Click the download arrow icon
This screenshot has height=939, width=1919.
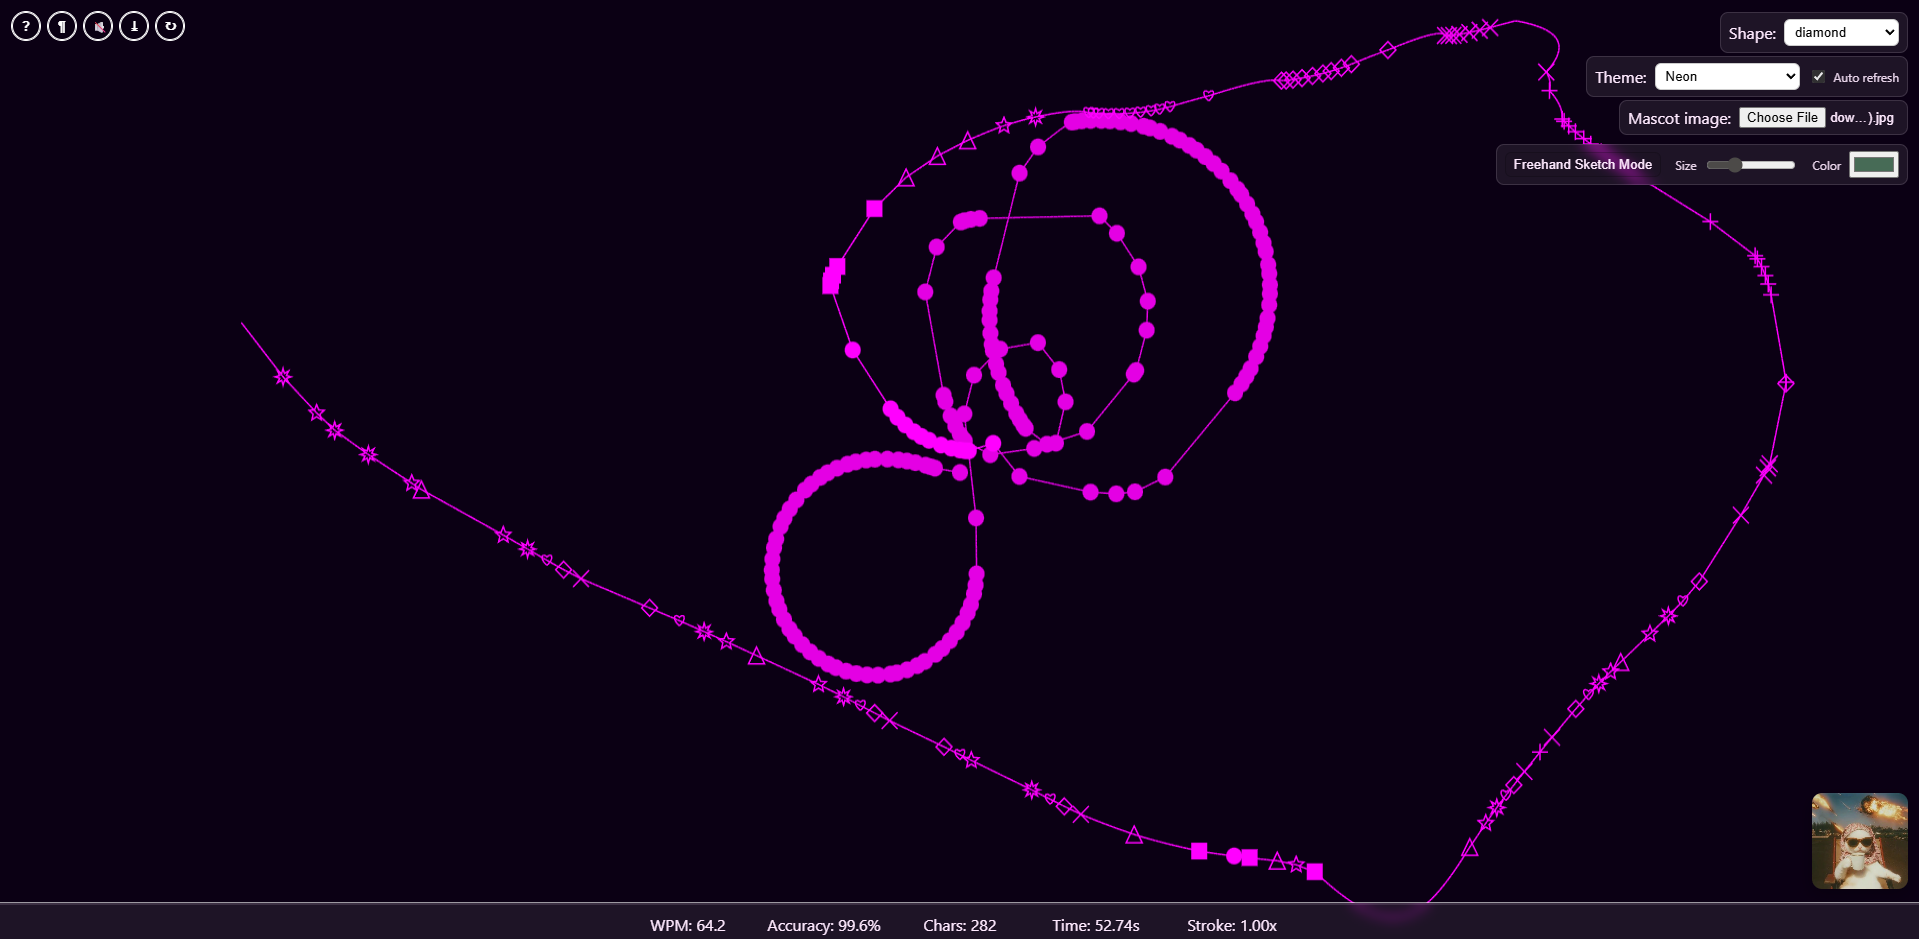click(x=134, y=26)
